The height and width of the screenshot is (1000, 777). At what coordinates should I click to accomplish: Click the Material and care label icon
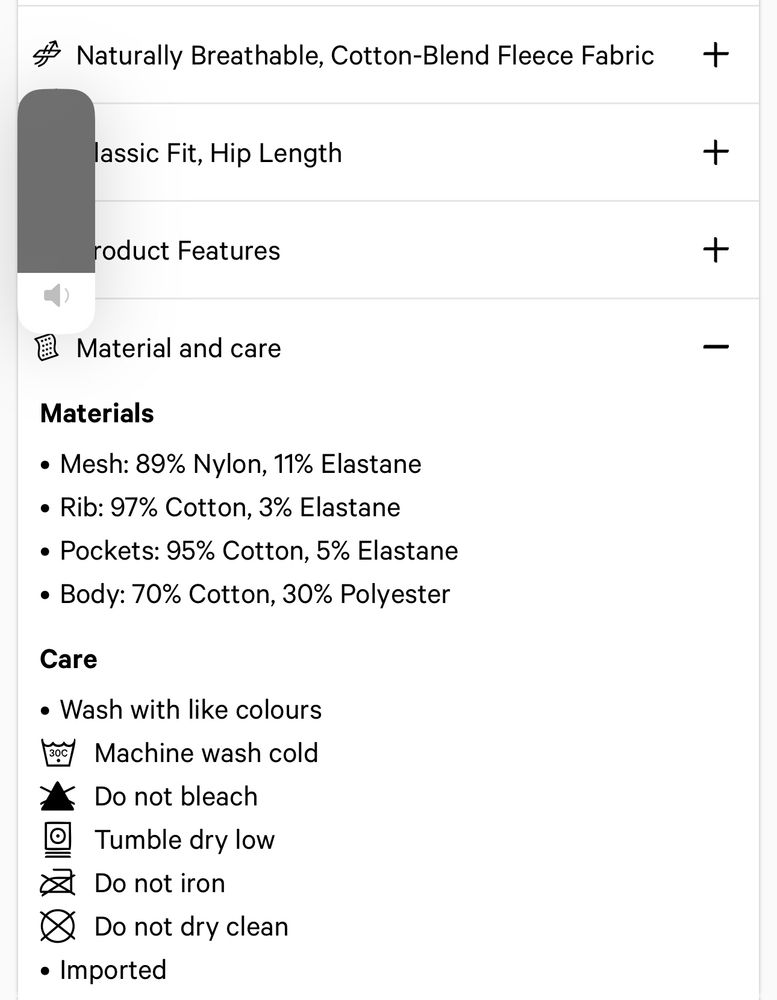point(46,348)
